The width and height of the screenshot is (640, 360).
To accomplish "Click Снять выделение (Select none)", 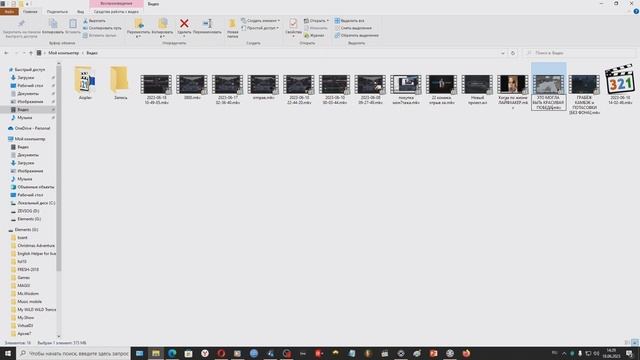I will [x=353, y=28].
